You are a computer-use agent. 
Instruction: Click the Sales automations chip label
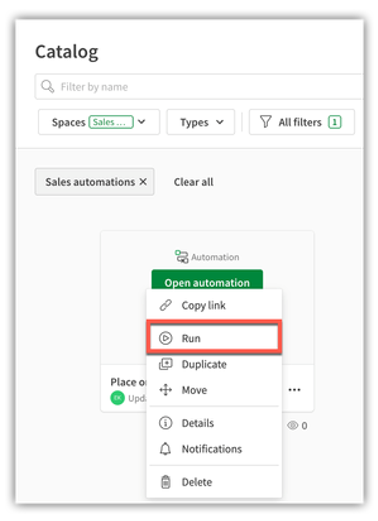tap(90, 182)
